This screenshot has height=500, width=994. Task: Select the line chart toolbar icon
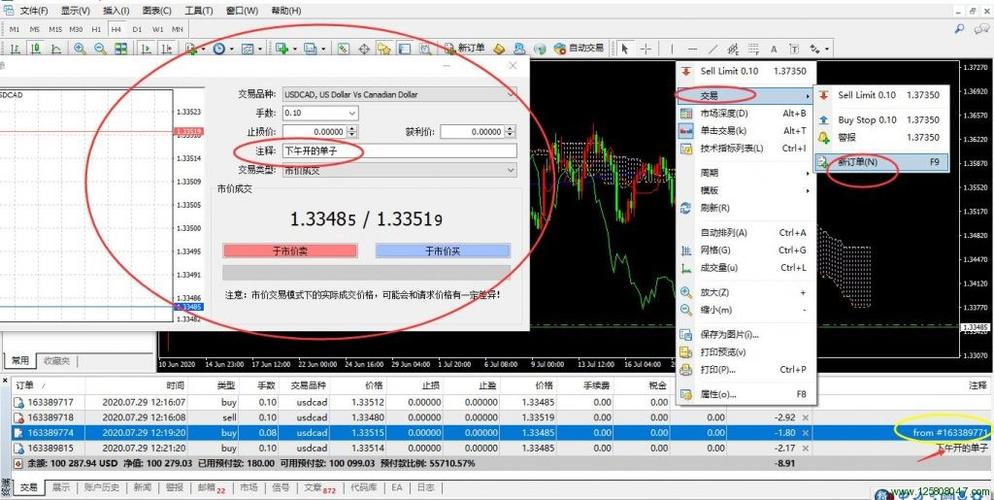pos(56,49)
